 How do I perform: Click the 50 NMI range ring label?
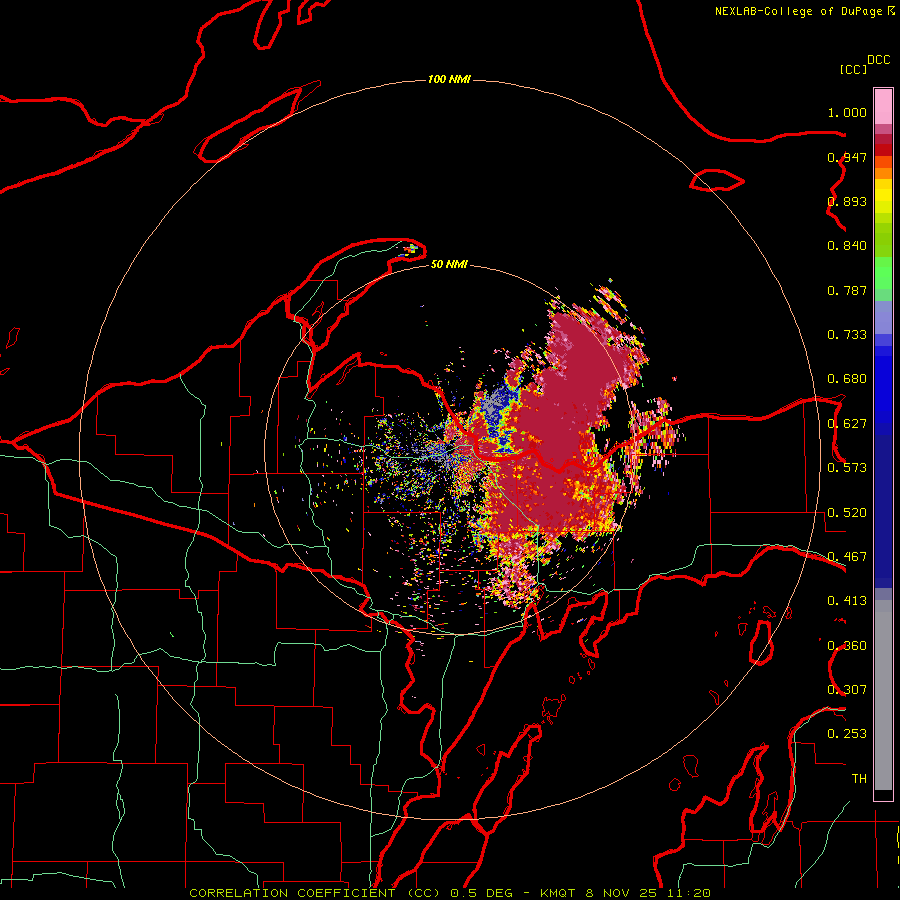449,264
